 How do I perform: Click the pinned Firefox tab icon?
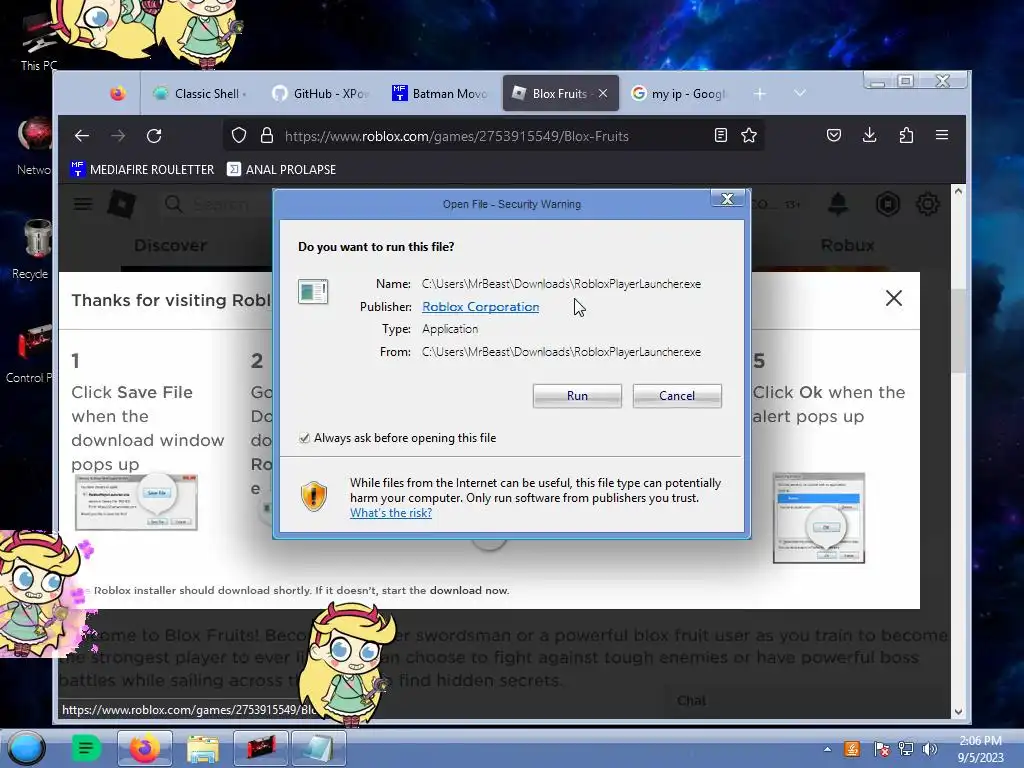(x=118, y=93)
